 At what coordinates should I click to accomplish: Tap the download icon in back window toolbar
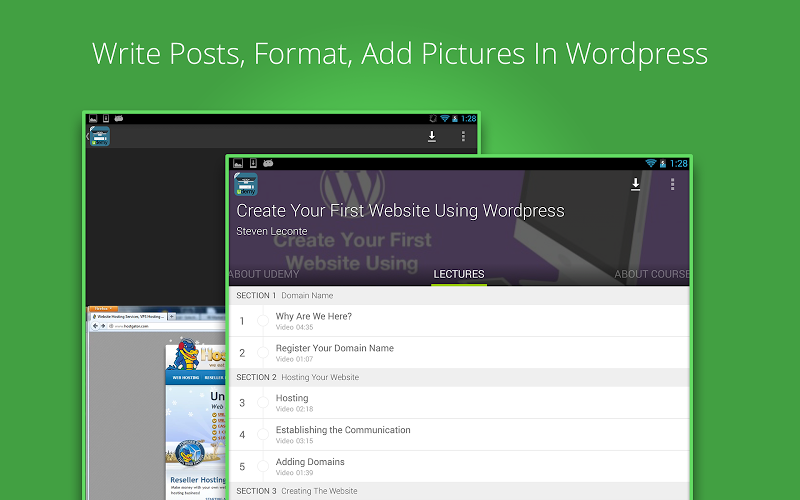pyautogui.click(x=432, y=136)
